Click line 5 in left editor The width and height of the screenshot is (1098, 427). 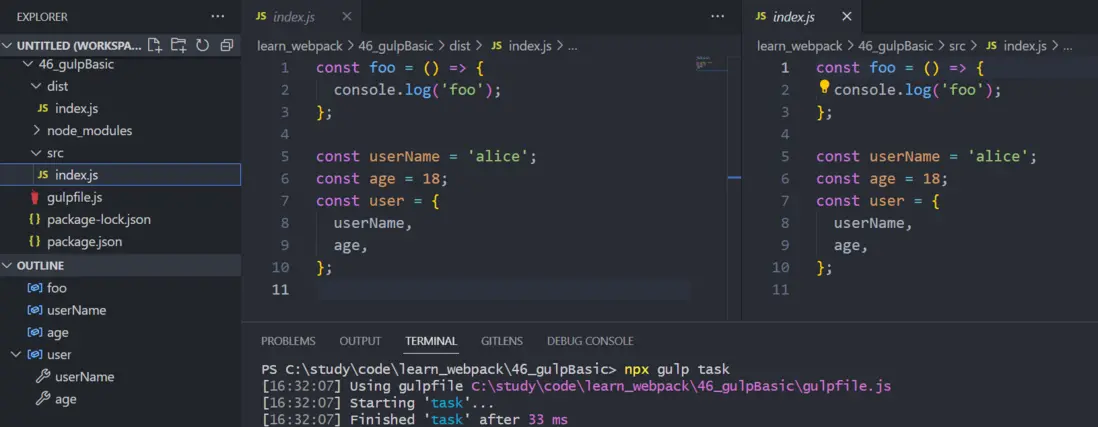coord(426,156)
